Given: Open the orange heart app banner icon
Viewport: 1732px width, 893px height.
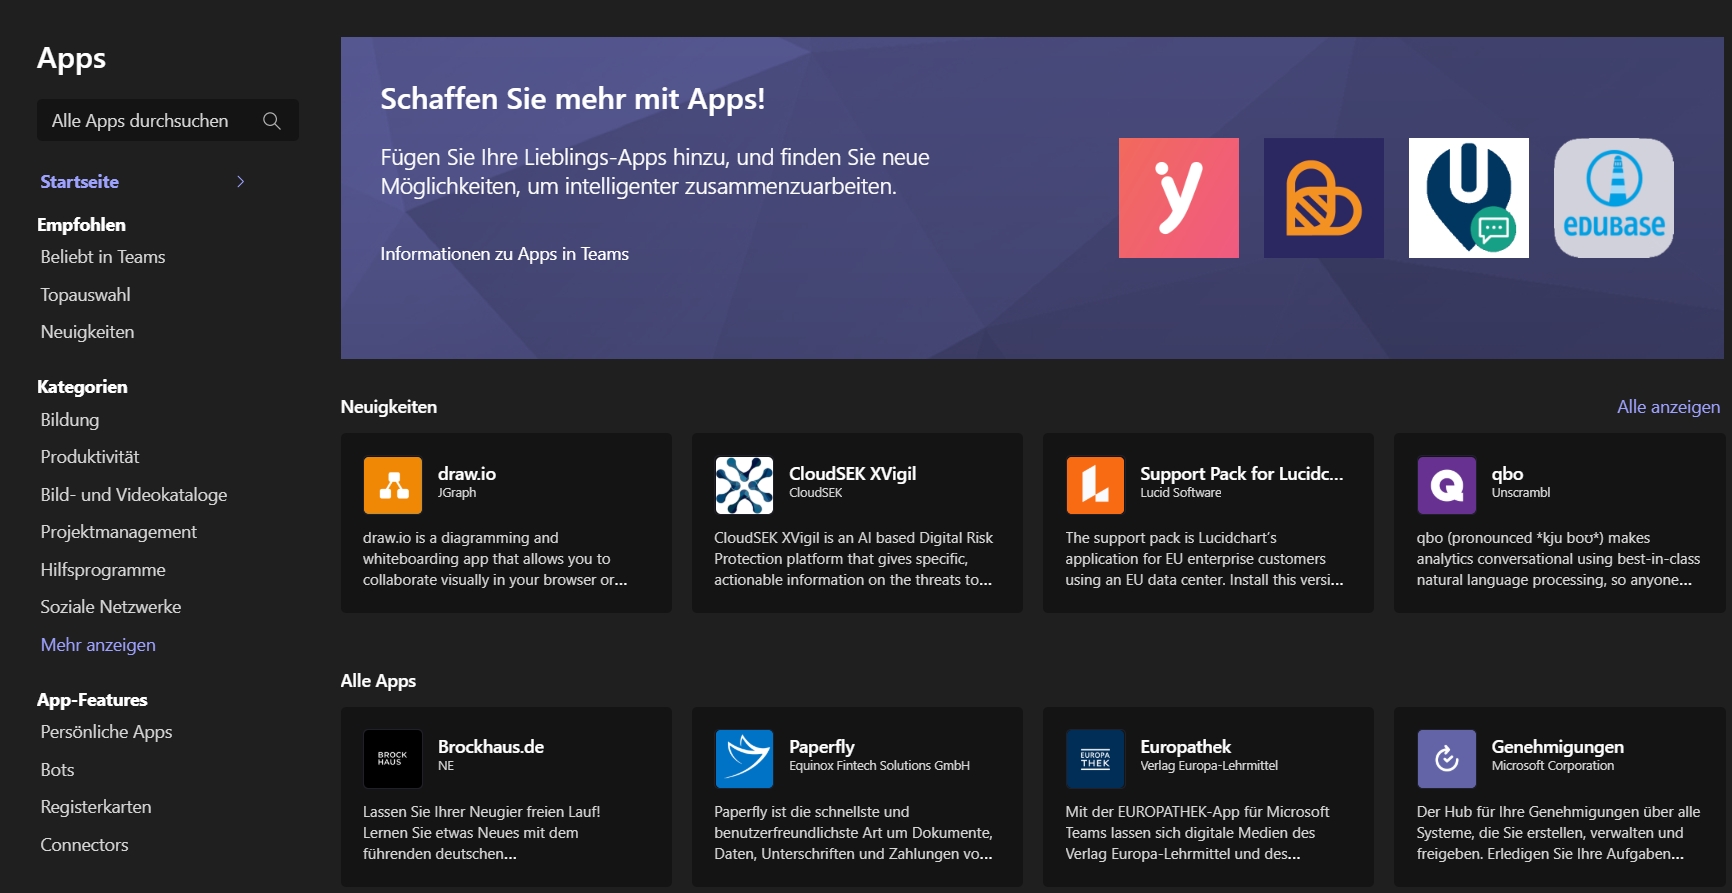Looking at the screenshot, I should 1323,198.
